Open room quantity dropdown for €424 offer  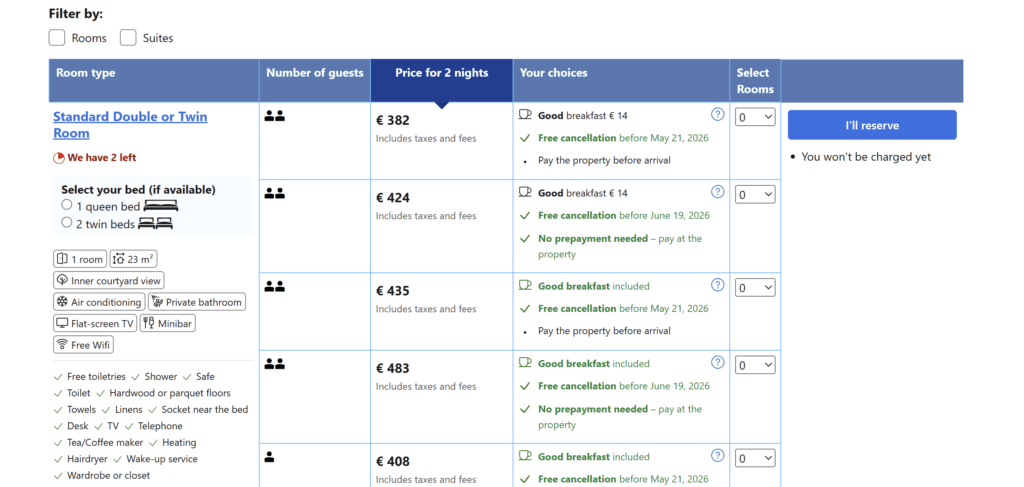(755, 195)
